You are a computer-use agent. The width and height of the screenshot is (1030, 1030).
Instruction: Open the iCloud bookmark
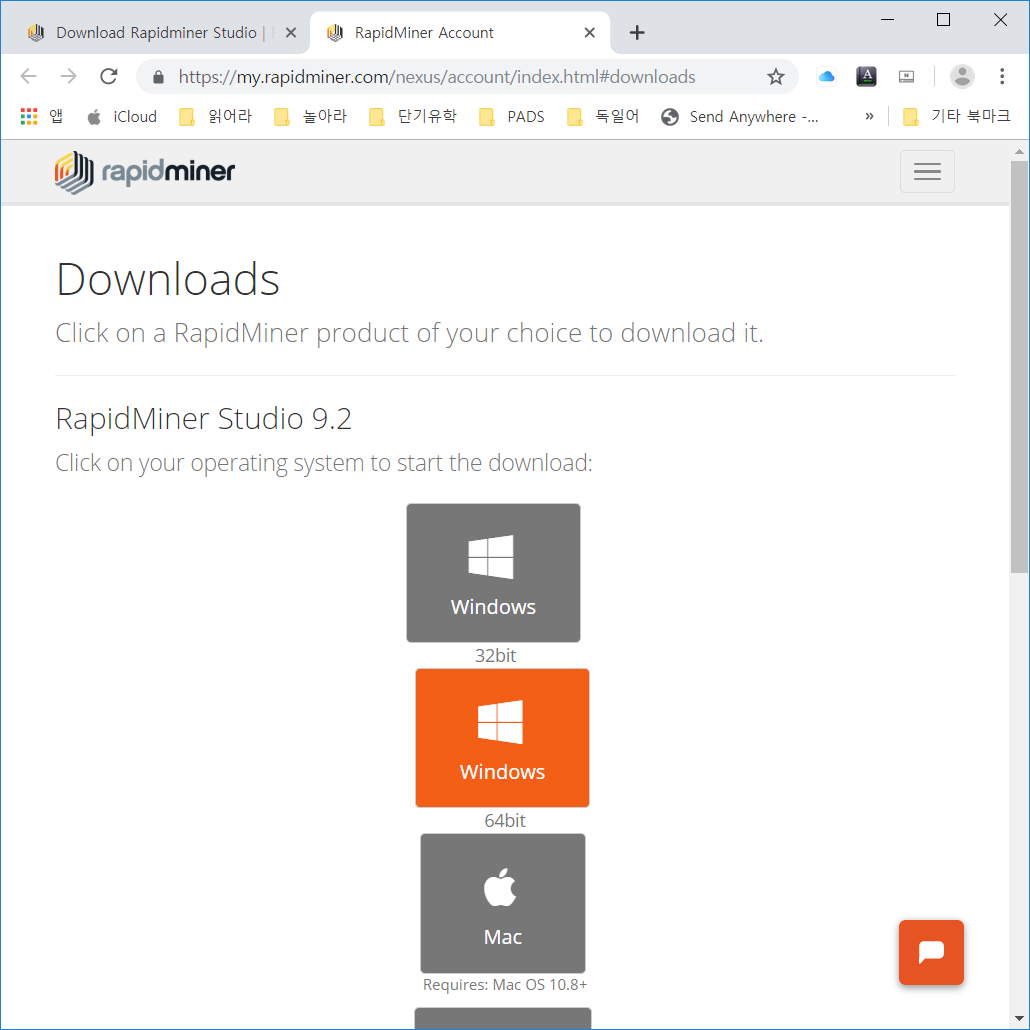coord(122,116)
